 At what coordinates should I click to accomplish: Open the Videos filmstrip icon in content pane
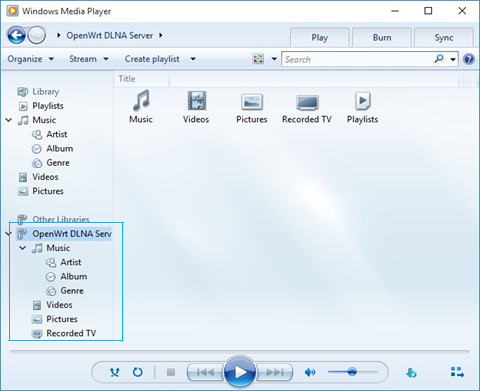(x=197, y=101)
